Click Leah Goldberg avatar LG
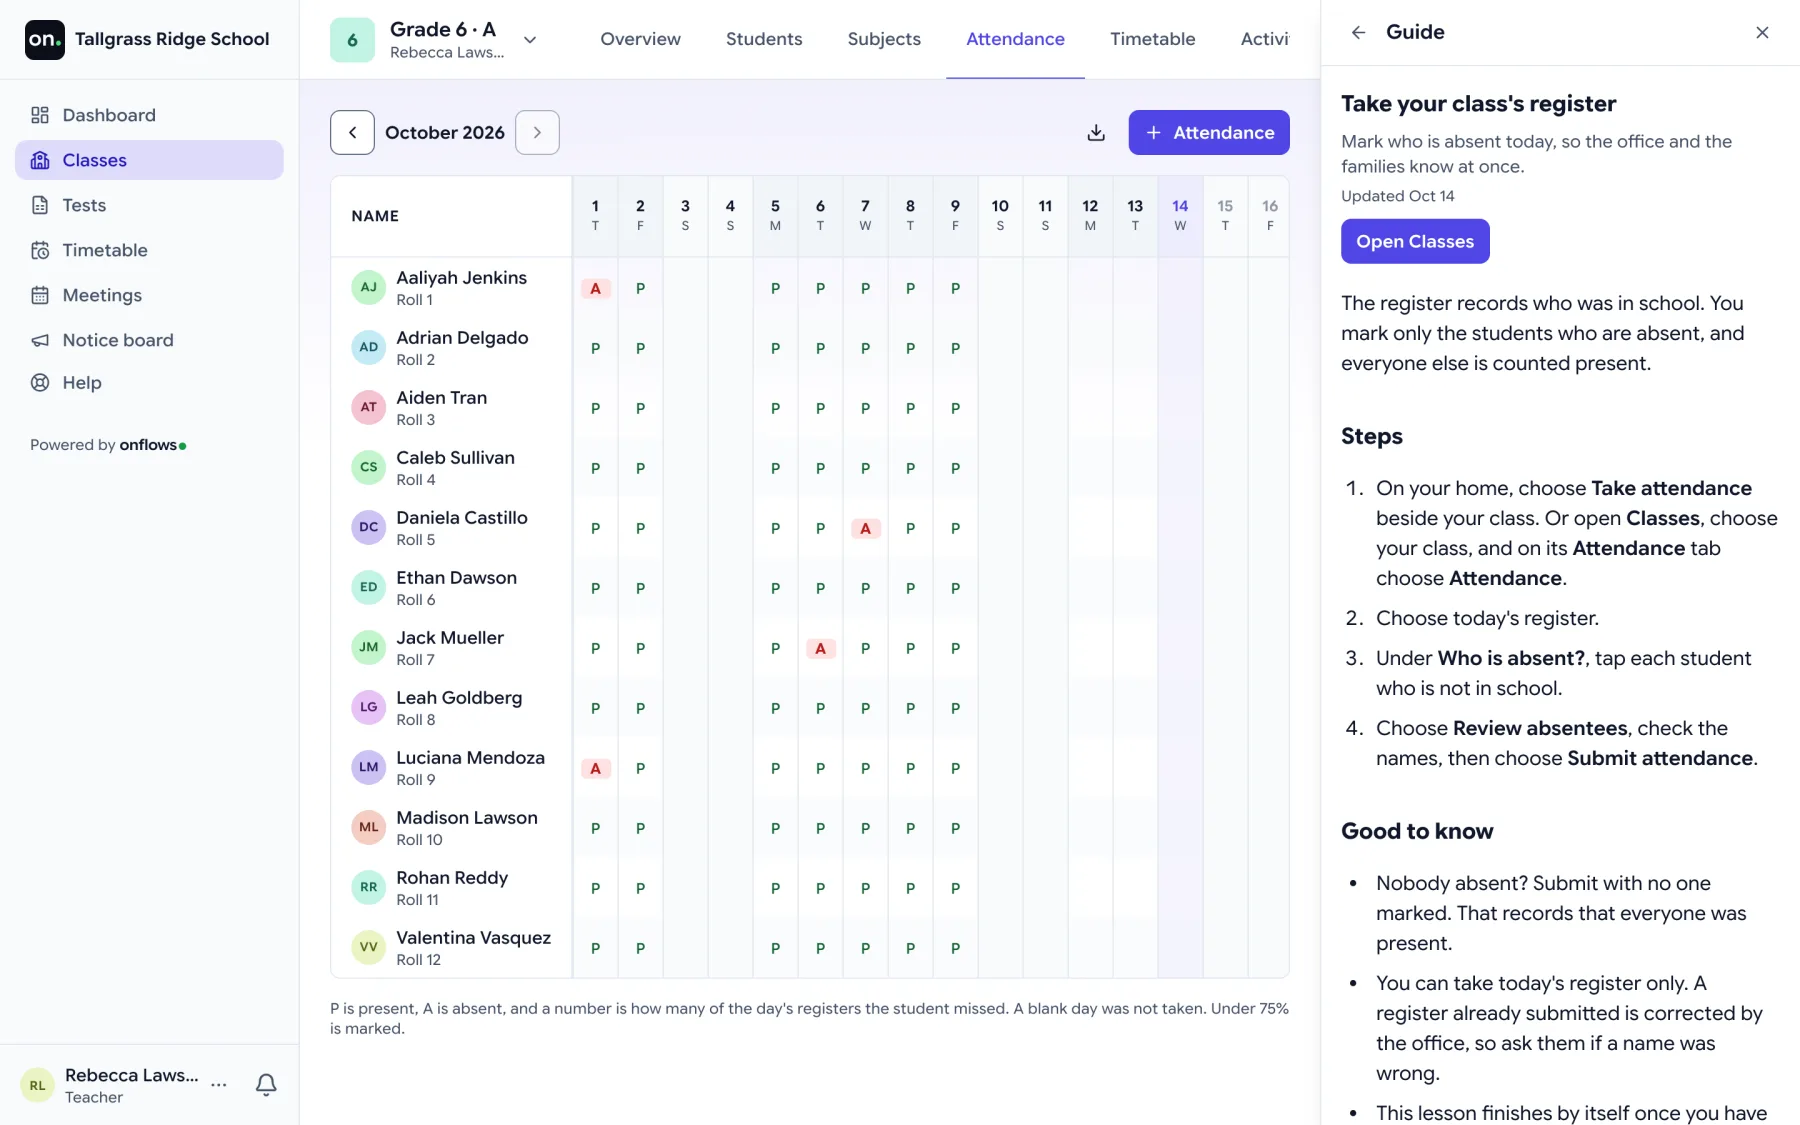Screen dimensions: 1800x1125 (369, 707)
